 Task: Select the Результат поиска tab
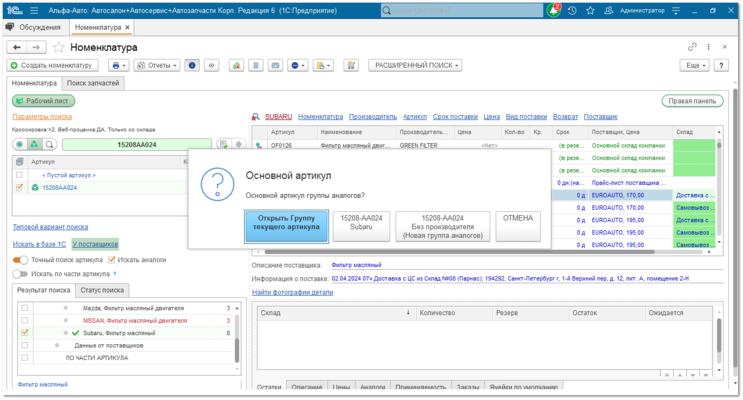coord(44,290)
